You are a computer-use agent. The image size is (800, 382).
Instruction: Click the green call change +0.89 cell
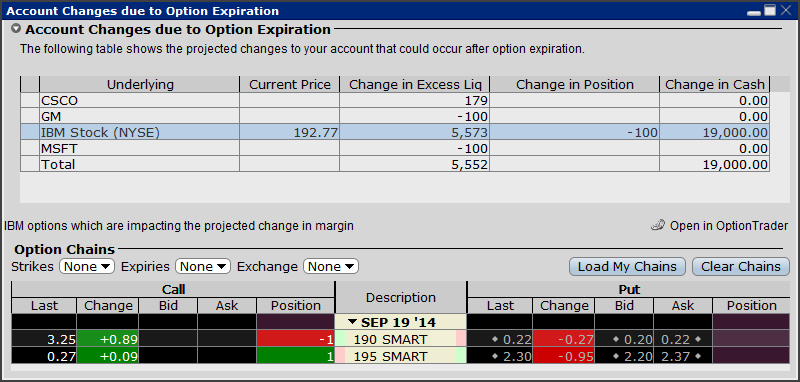108,339
